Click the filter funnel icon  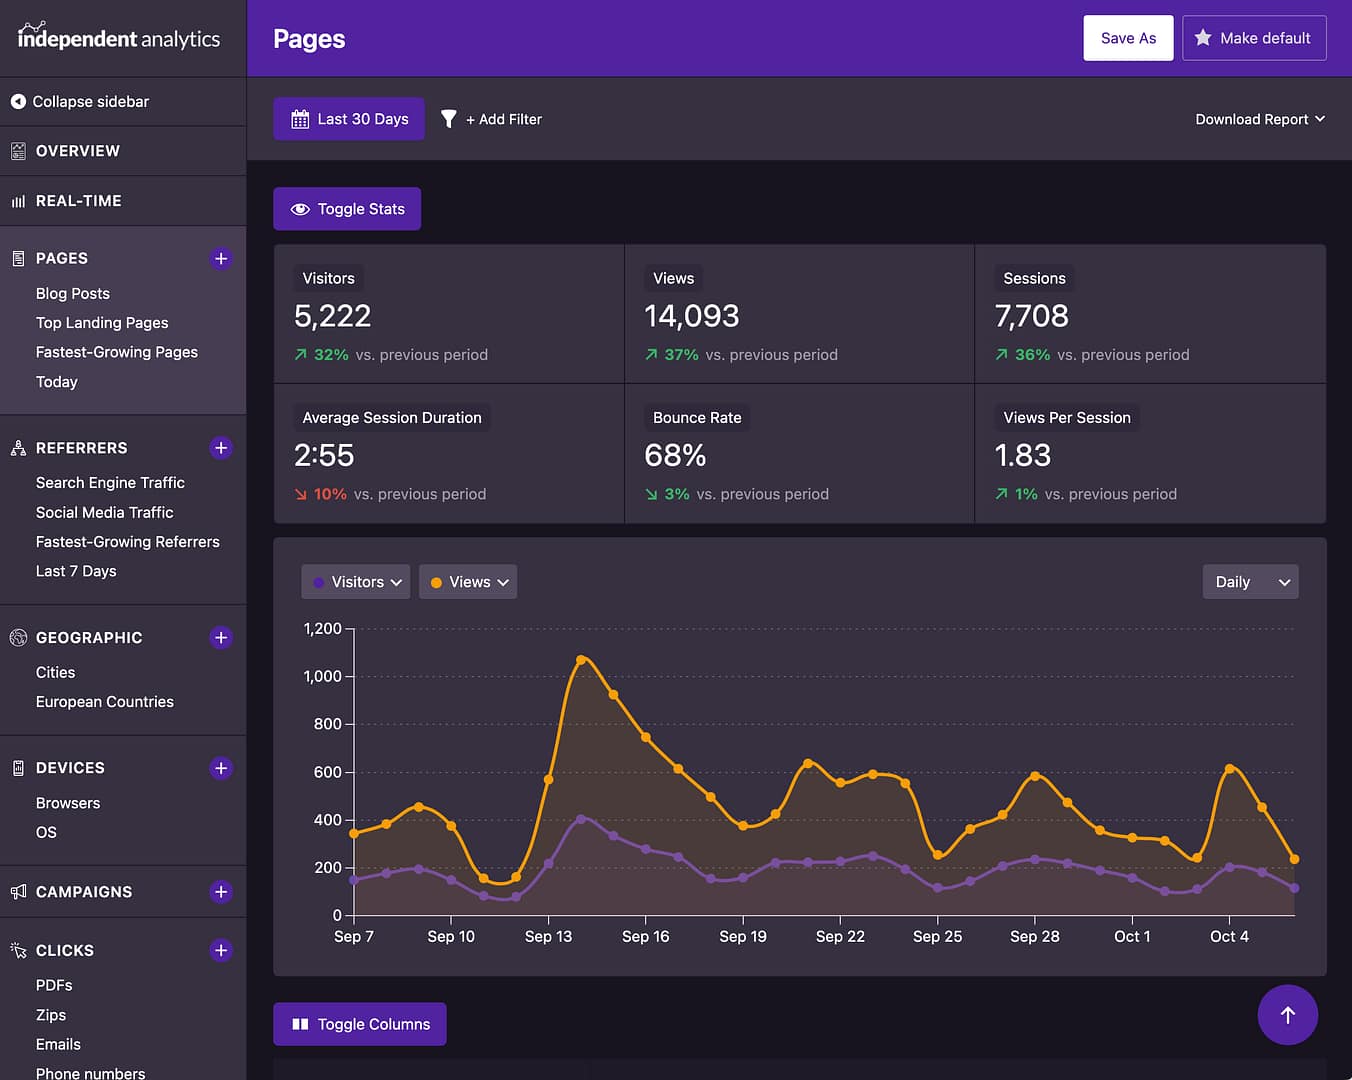tap(449, 119)
